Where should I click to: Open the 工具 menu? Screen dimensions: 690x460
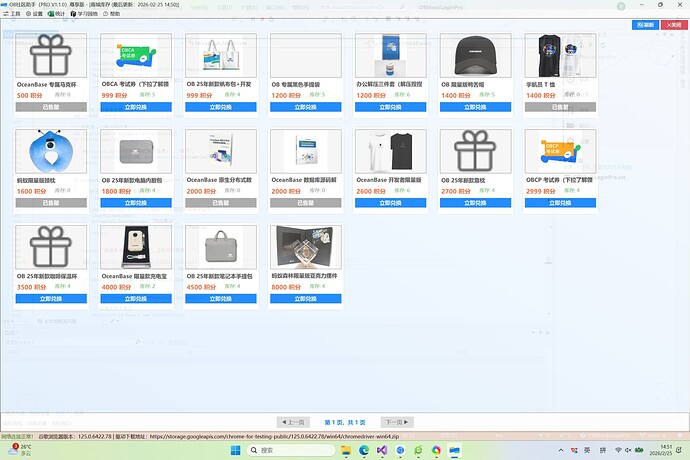[x=15, y=15]
